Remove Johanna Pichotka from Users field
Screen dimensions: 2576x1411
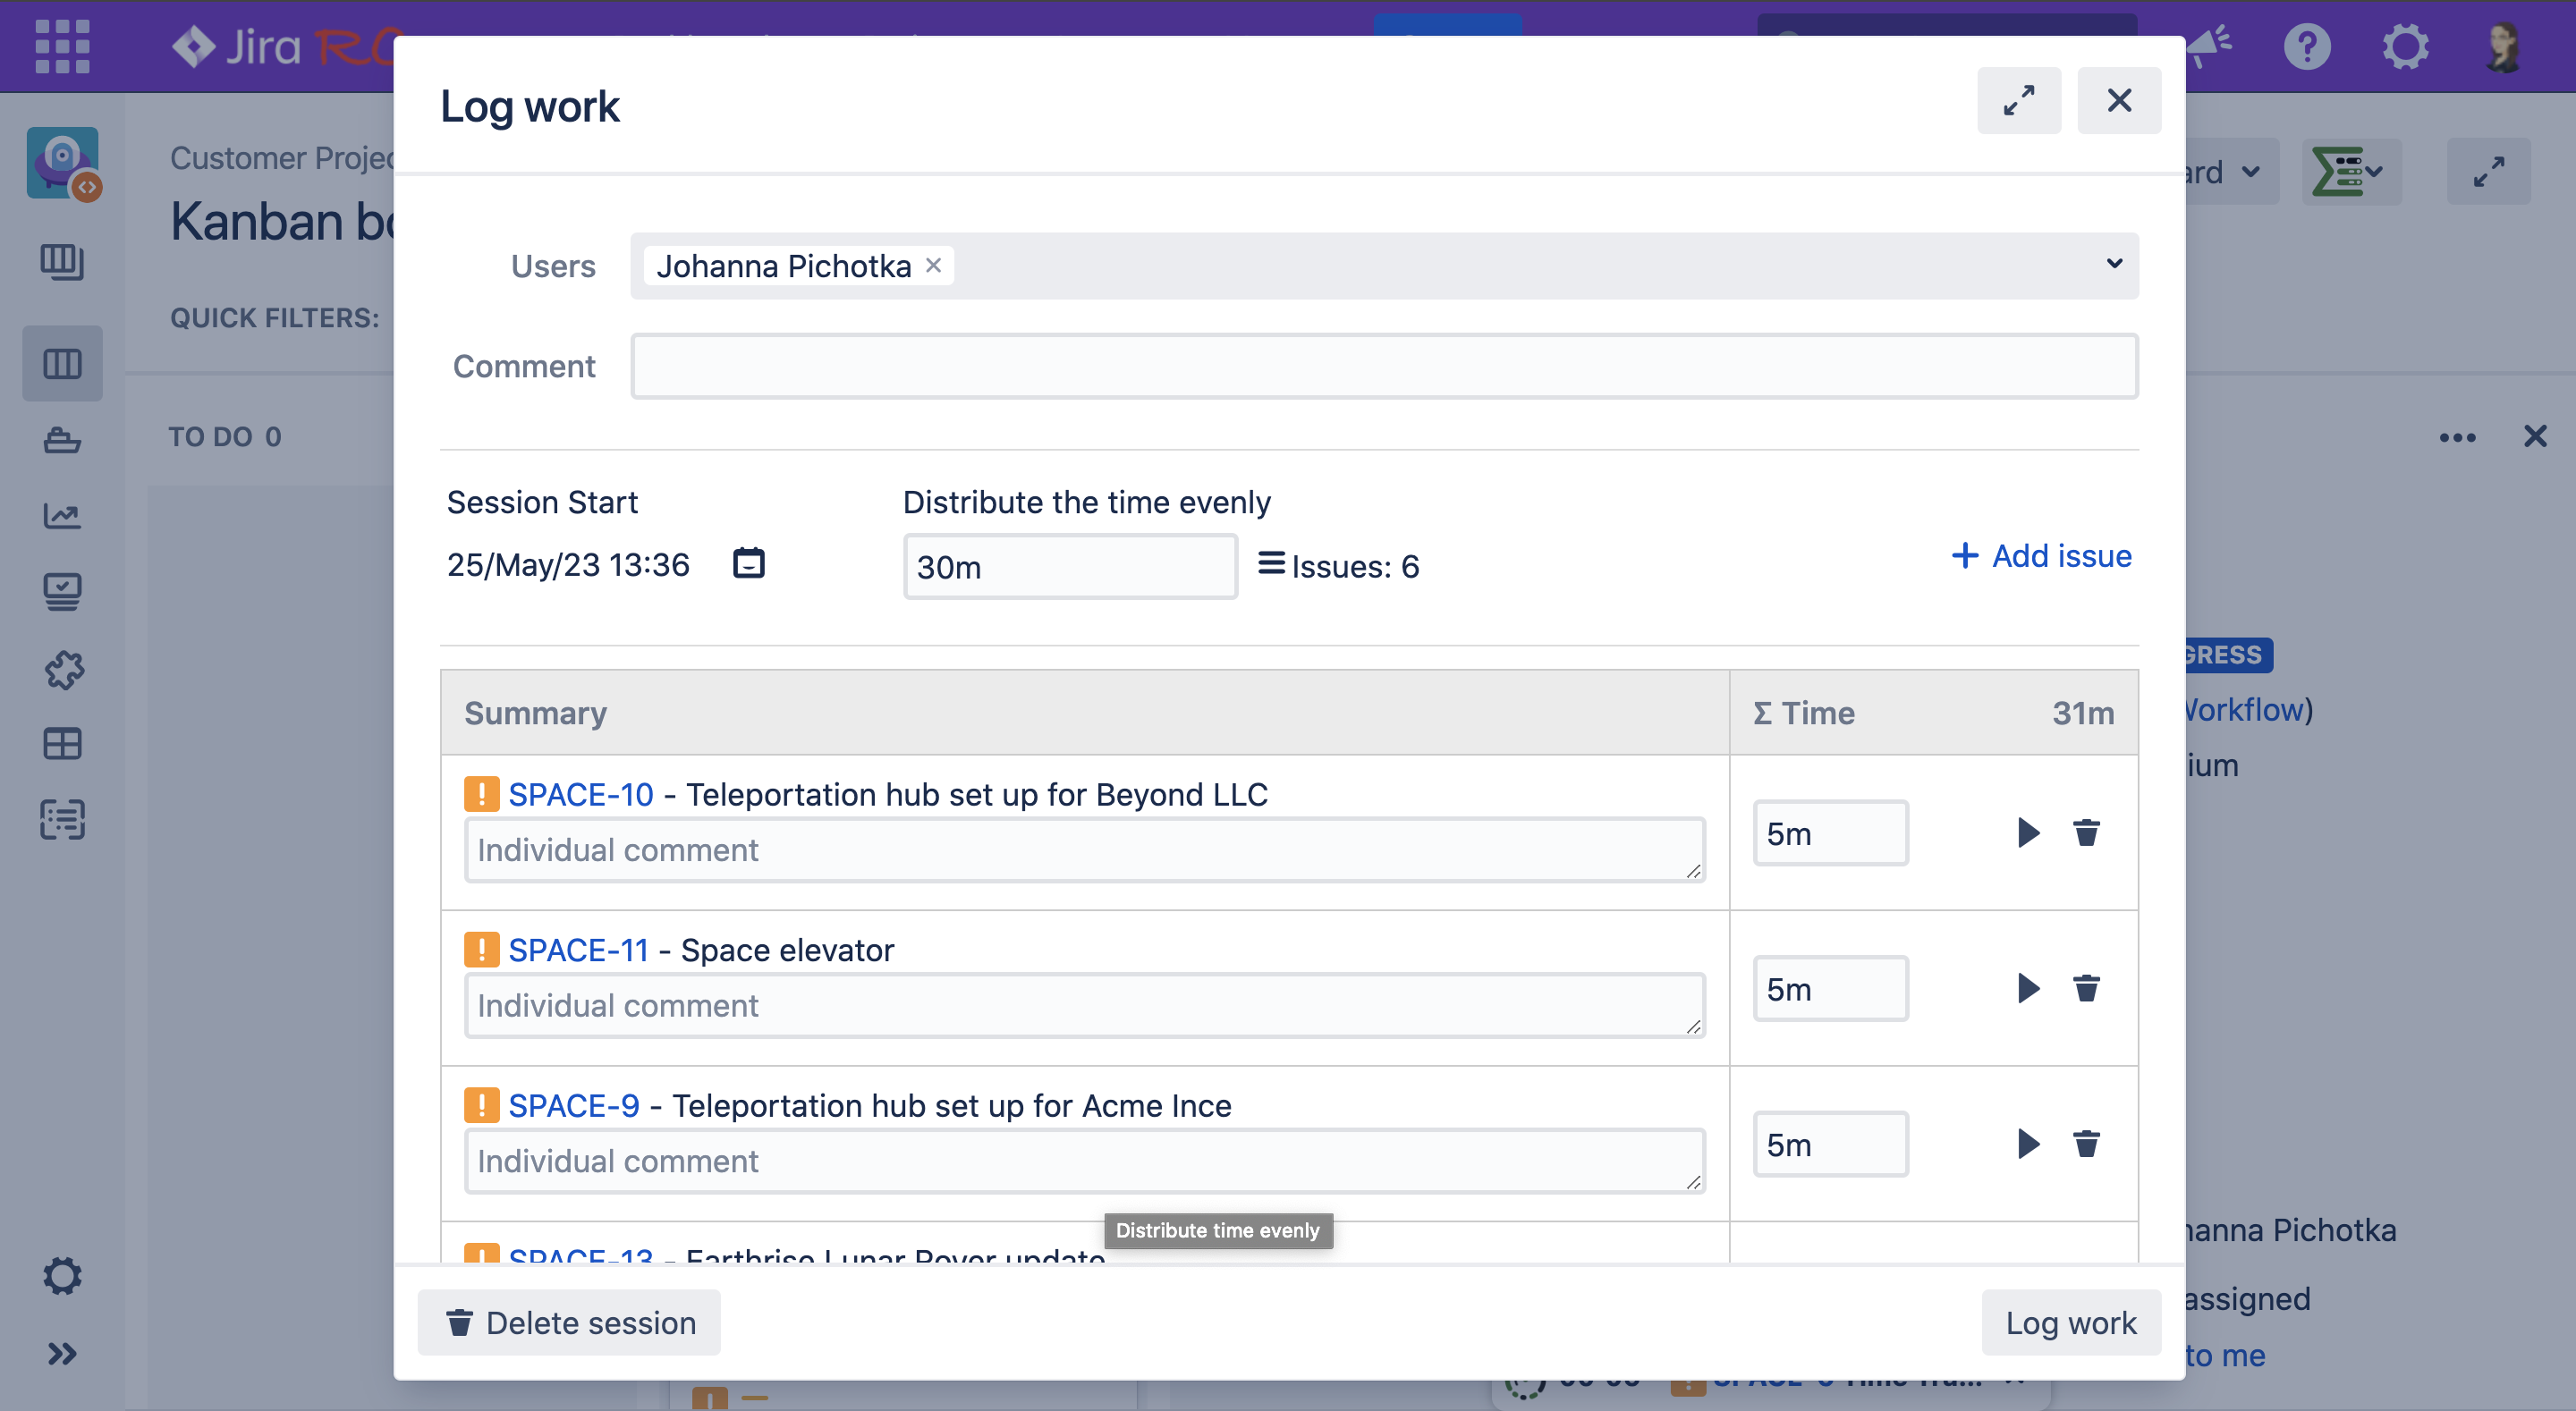coord(933,265)
